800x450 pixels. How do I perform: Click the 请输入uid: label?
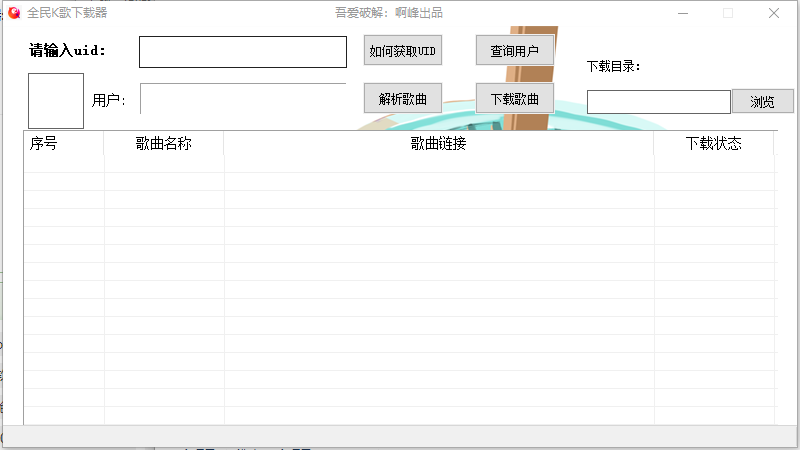click(x=67, y=51)
